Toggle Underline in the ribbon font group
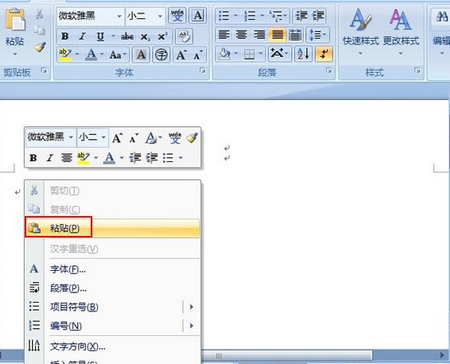Image resolution: width=450 pixels, height=364 pixels. (x=100, y=36)
